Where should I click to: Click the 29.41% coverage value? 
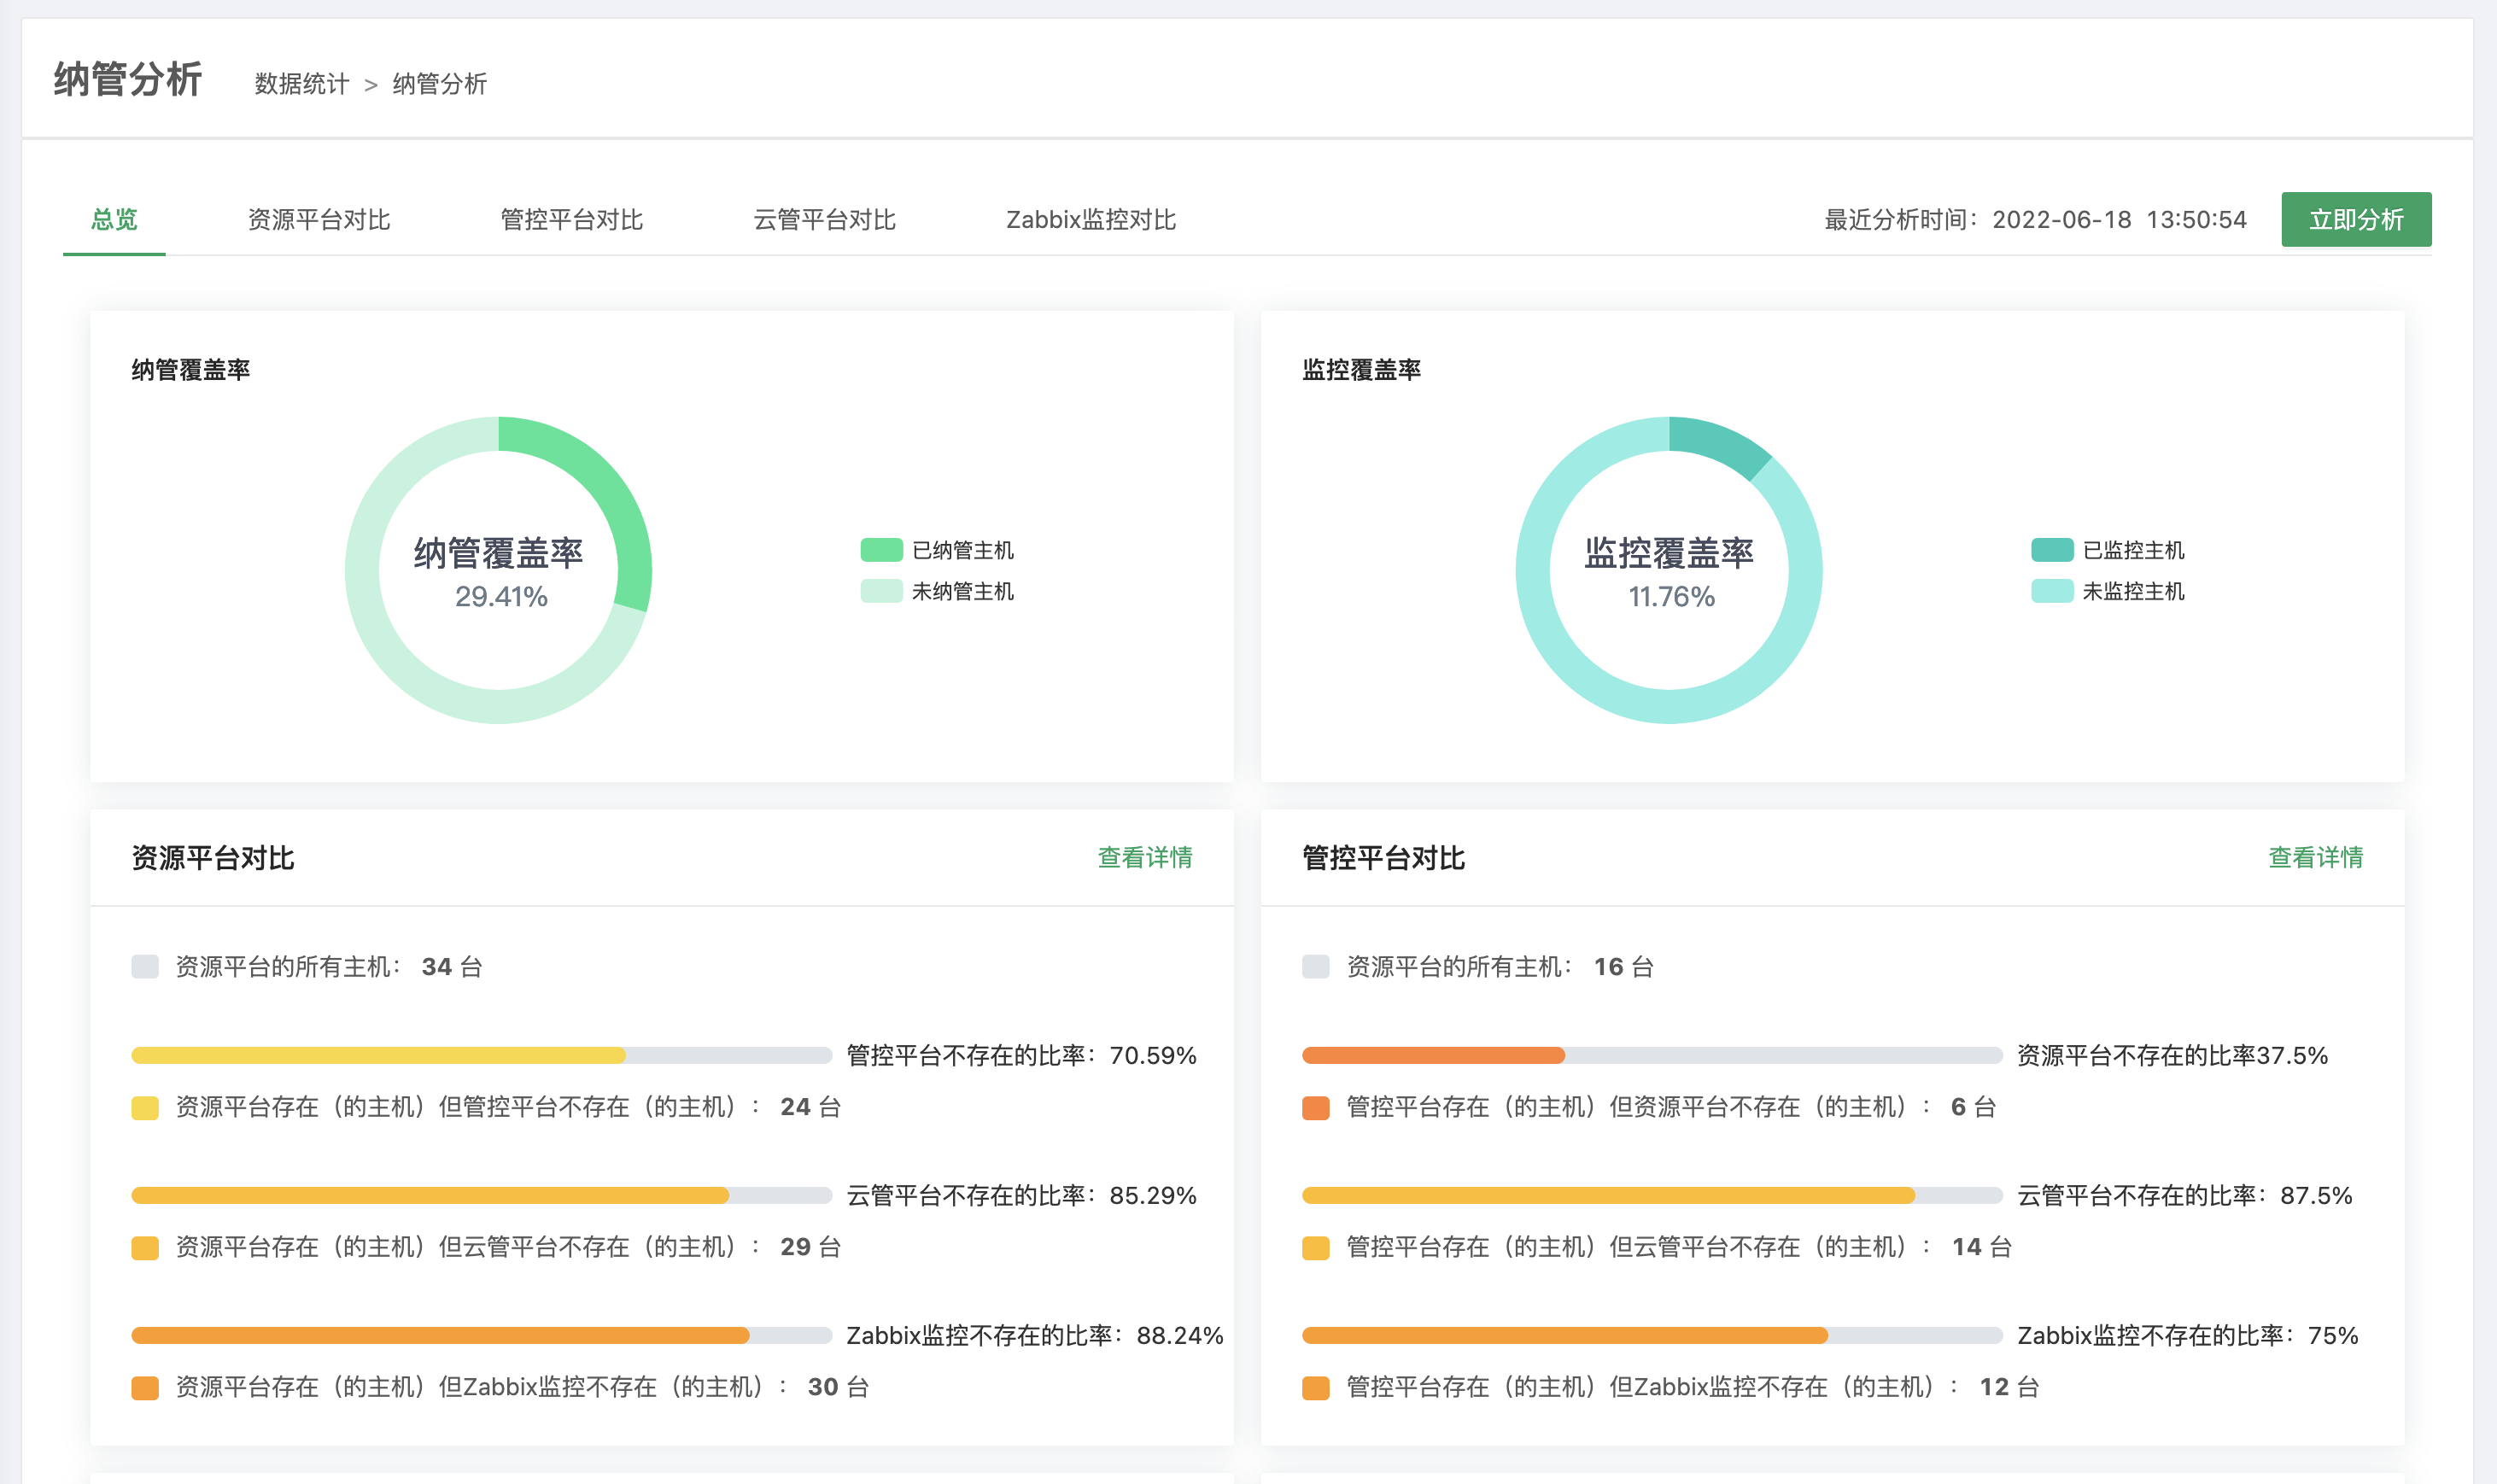click(x=501, y=597)
